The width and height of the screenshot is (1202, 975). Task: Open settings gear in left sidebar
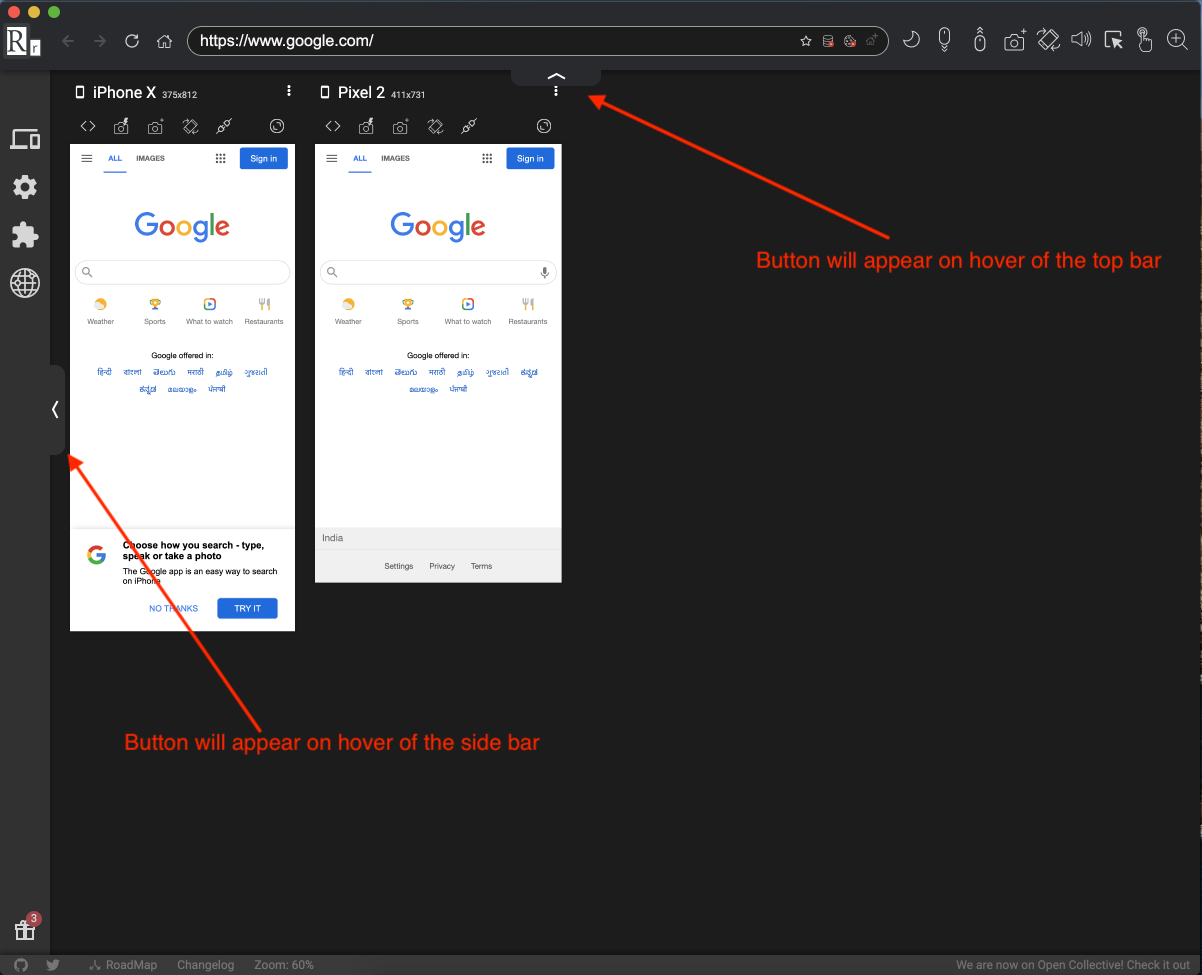[25, 187]
